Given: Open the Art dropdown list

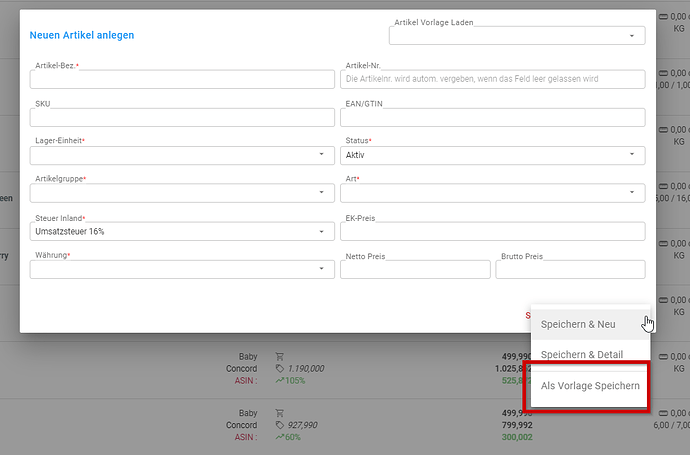Looking at the screenshot, I should pyautogui.click(x=493, y=193).
